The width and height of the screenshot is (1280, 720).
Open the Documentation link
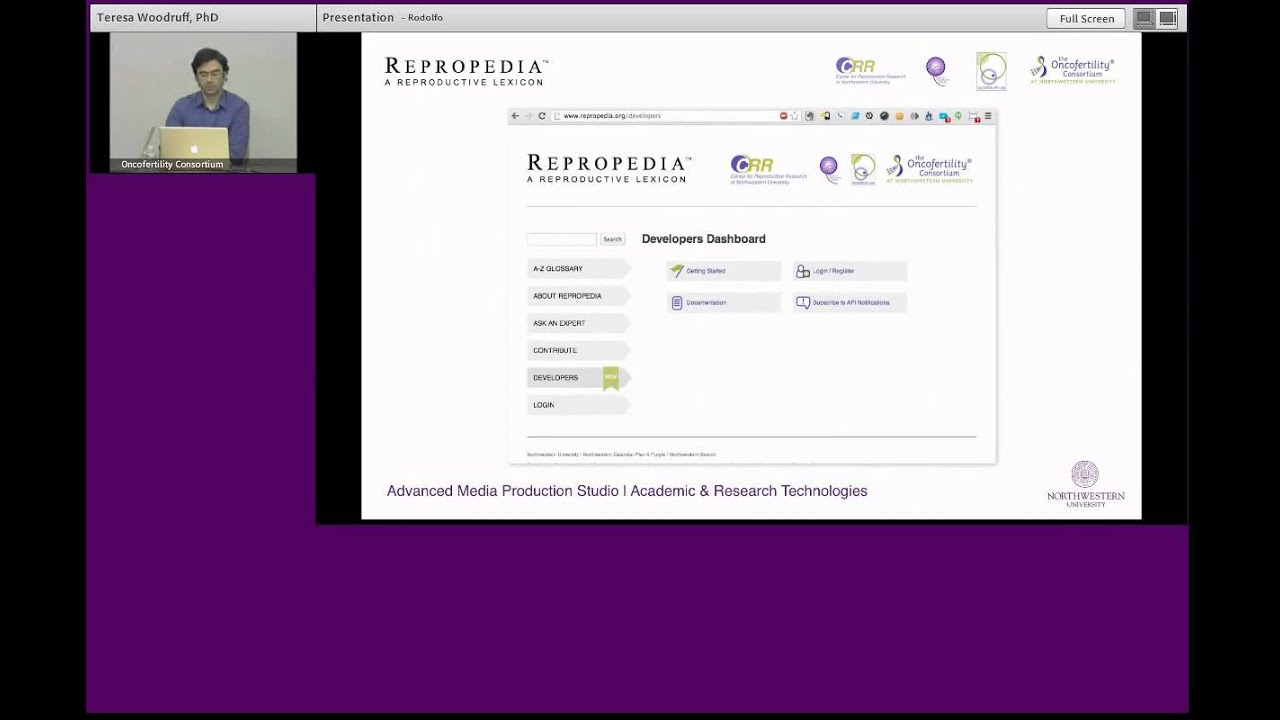[724, 302]
